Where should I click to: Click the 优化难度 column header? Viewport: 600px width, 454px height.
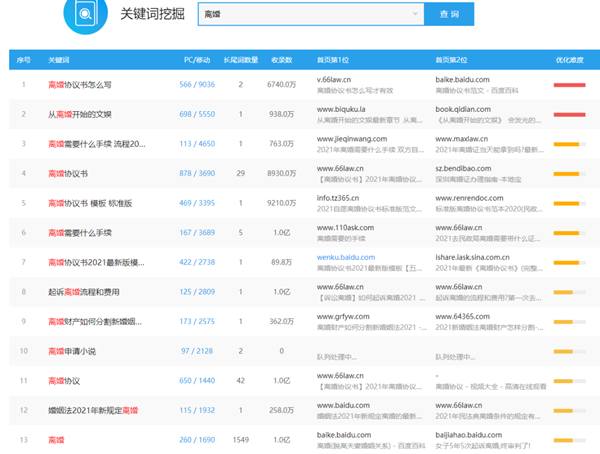point(569,60)
